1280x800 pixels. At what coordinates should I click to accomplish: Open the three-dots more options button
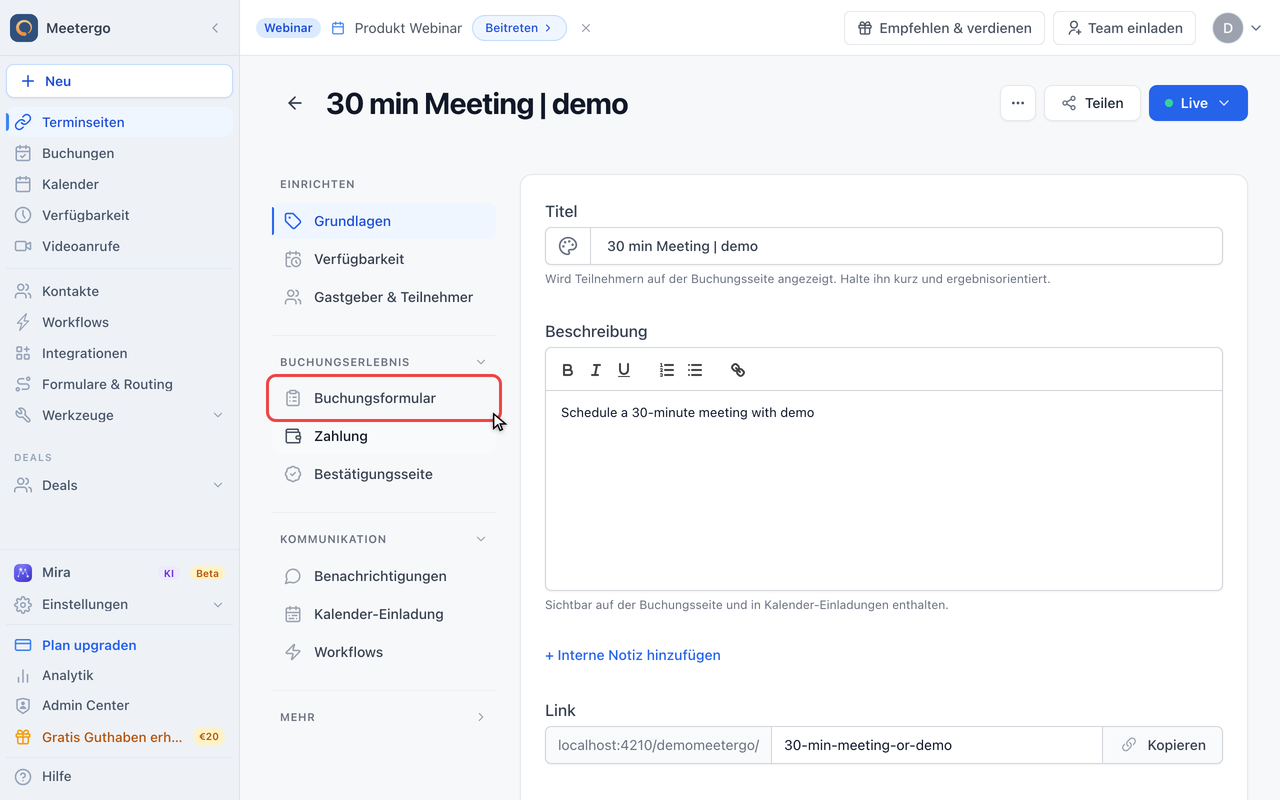1017,103
